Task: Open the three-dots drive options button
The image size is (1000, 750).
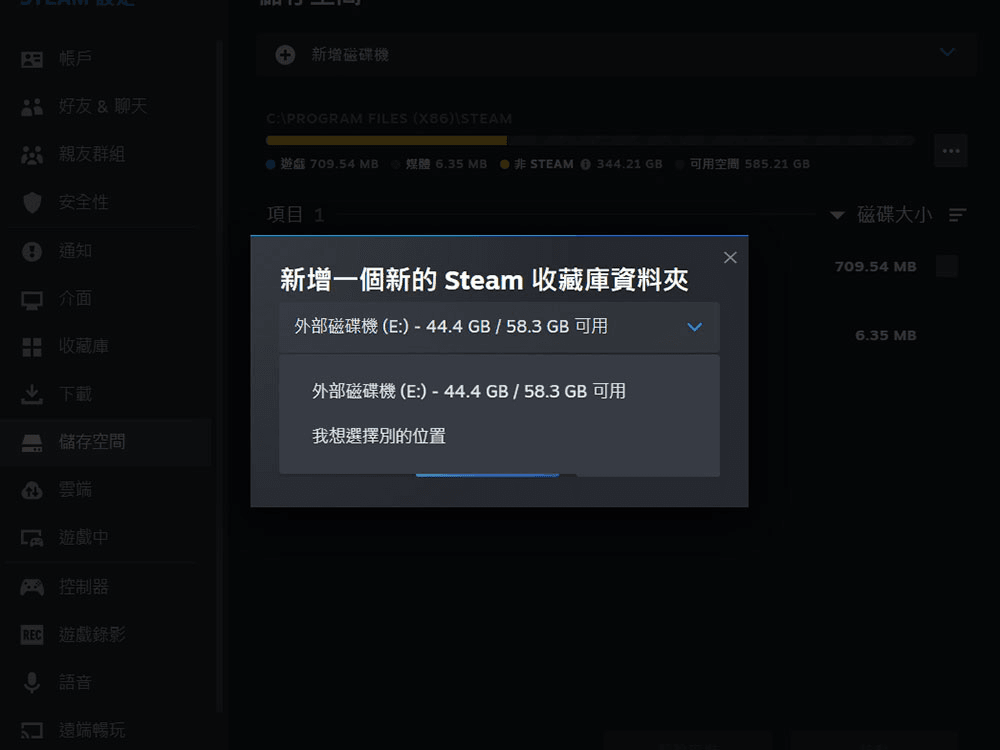Action: click(950, 151)
